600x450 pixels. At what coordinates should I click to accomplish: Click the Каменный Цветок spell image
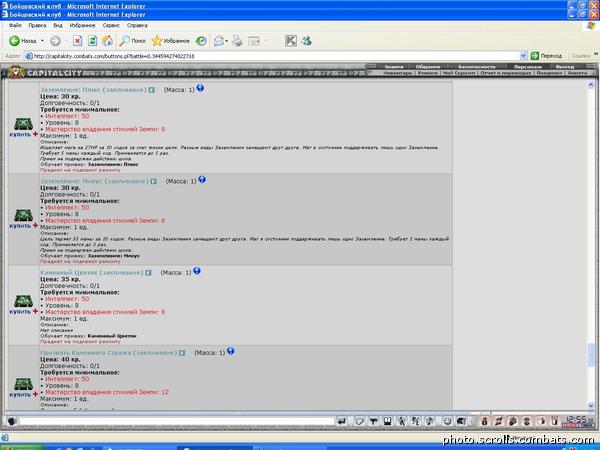click(x=23, y=301)
